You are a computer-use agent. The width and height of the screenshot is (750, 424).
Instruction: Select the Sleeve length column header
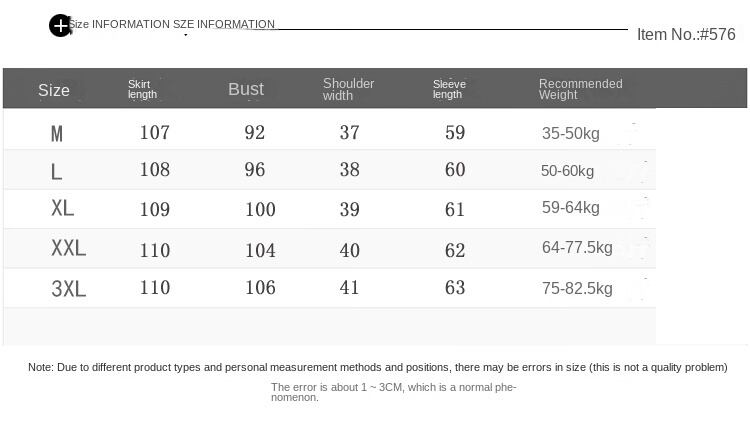pos(449,89)
